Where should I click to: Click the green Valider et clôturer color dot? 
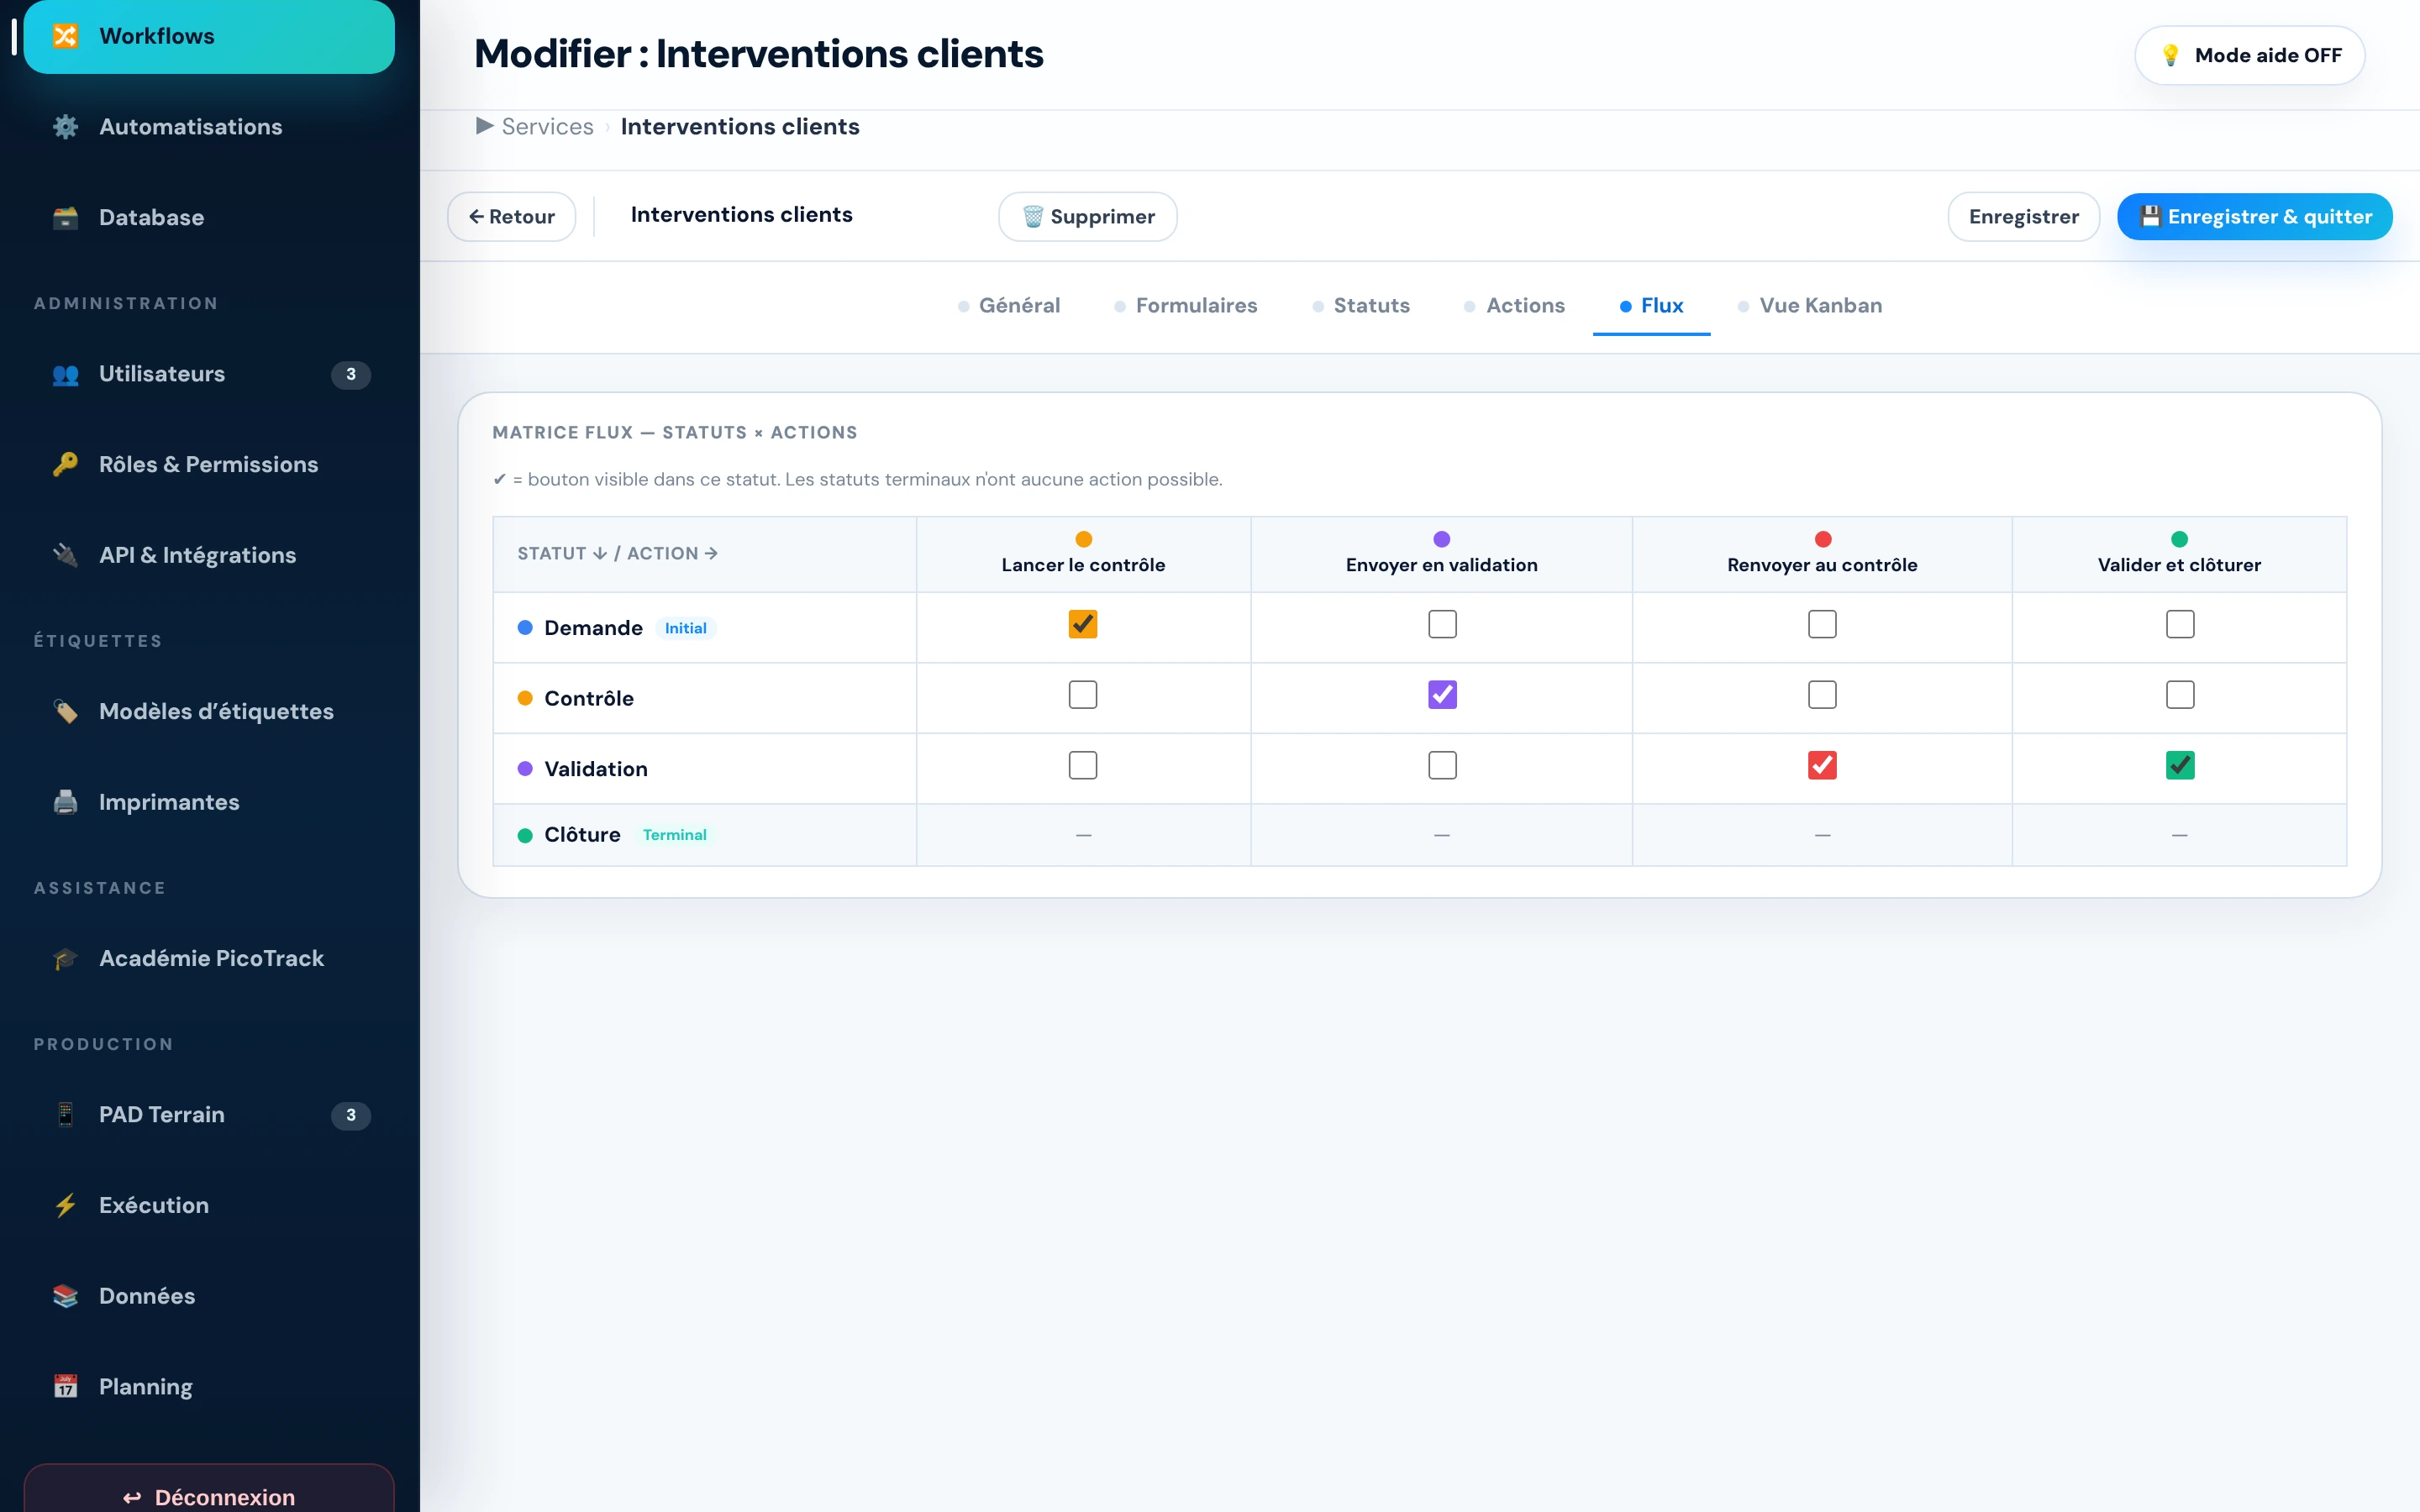click(2180, 540)
